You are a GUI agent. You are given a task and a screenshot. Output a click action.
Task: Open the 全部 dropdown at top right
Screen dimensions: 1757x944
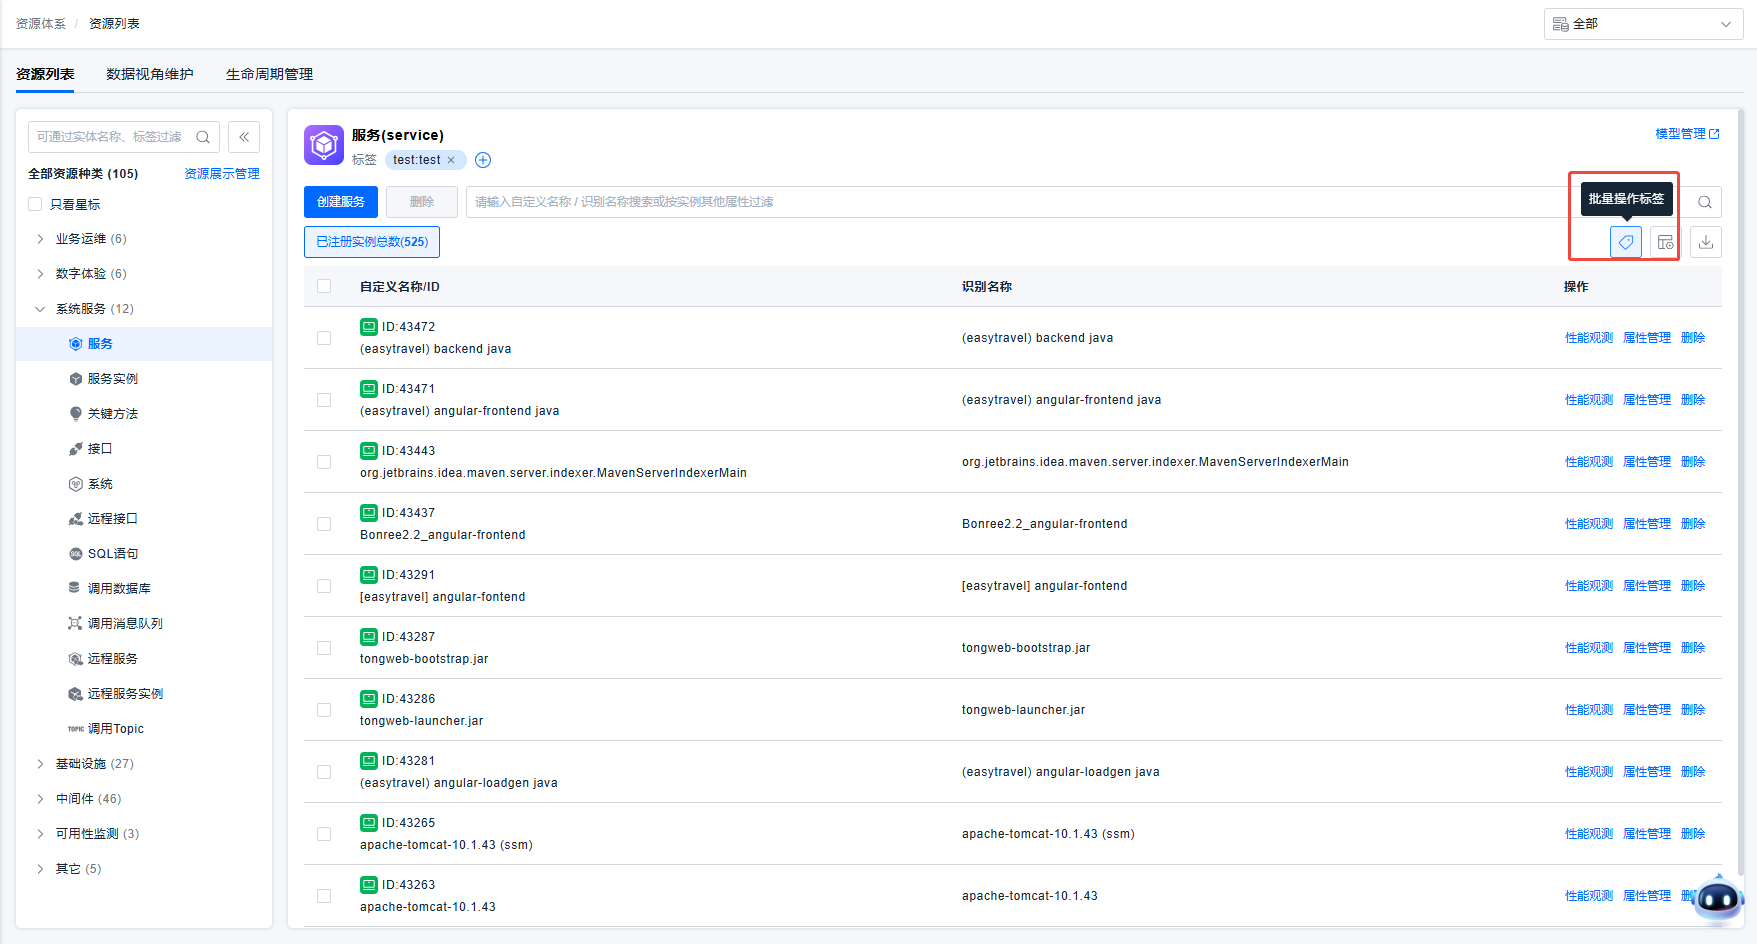coord(1642,24)
